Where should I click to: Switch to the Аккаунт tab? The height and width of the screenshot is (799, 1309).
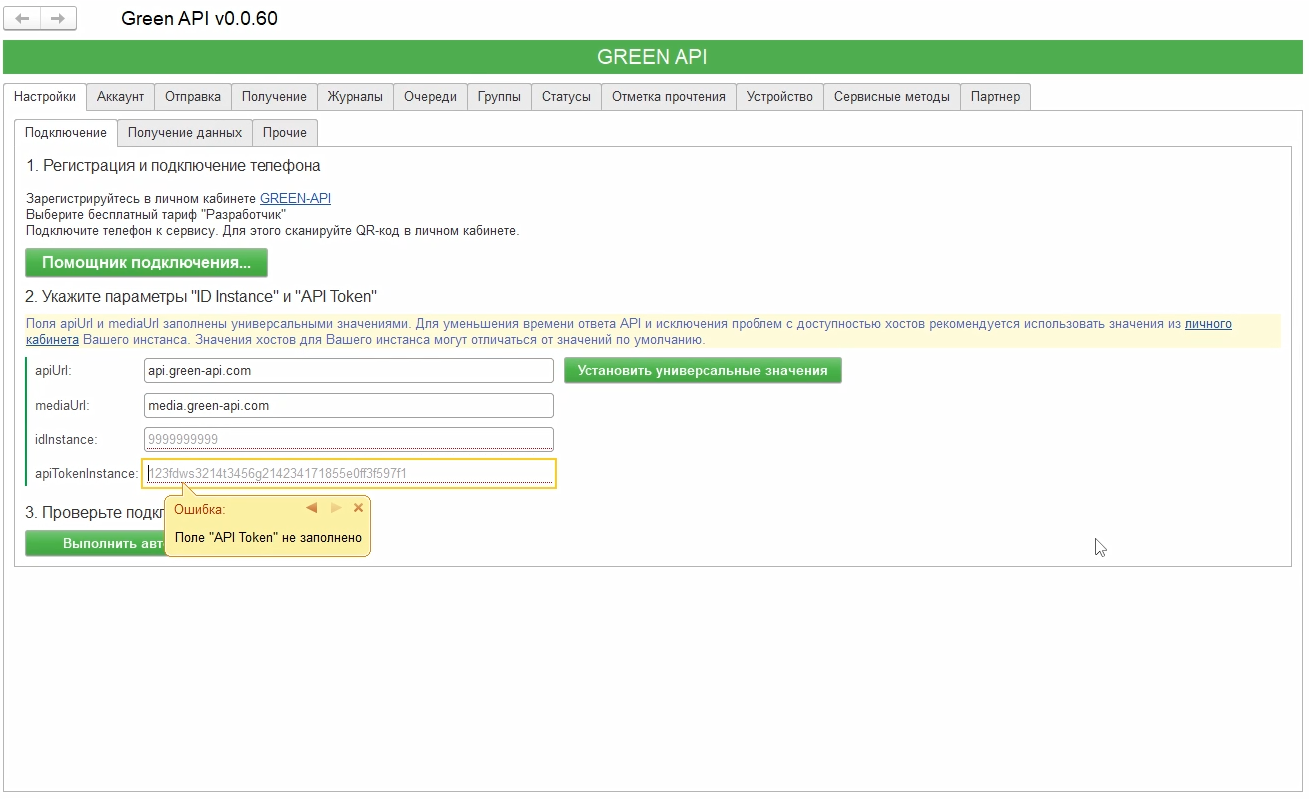pyautogui.click(x=120, y=96)
